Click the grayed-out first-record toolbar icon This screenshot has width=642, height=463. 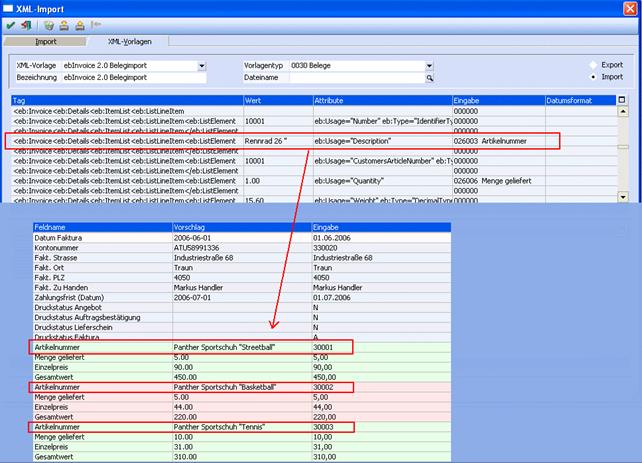point(96,26)
